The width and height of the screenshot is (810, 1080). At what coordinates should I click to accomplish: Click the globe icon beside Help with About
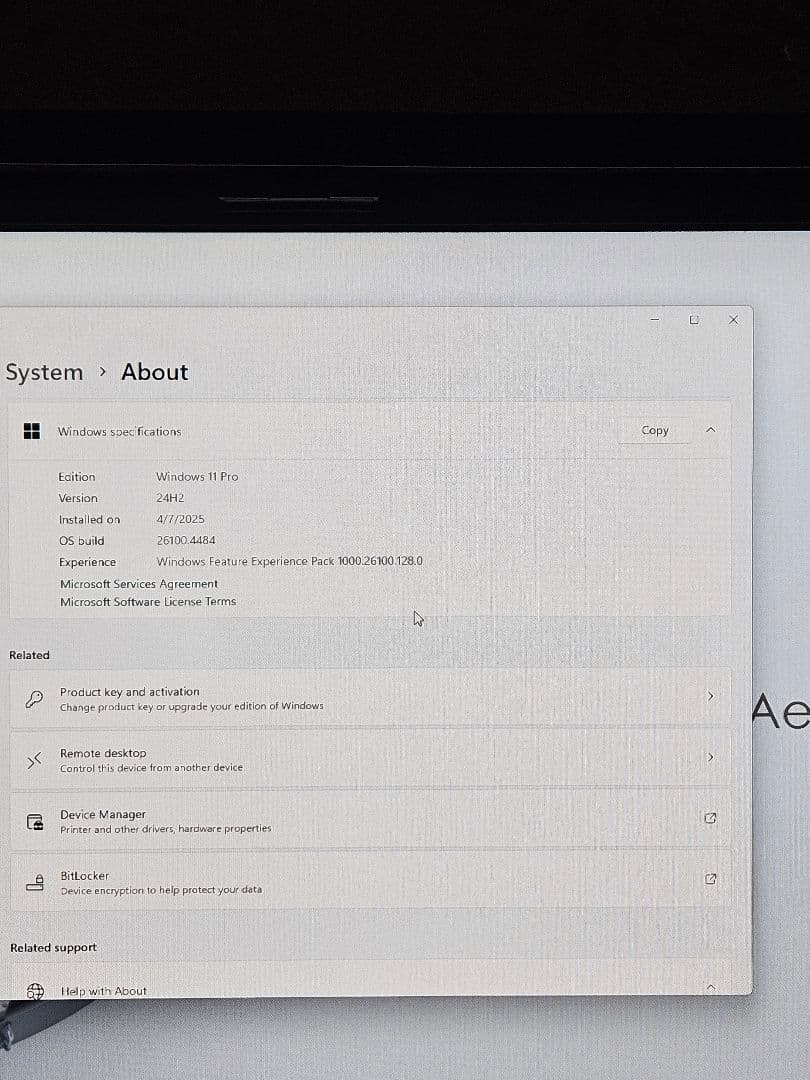[x=35, y=991]
